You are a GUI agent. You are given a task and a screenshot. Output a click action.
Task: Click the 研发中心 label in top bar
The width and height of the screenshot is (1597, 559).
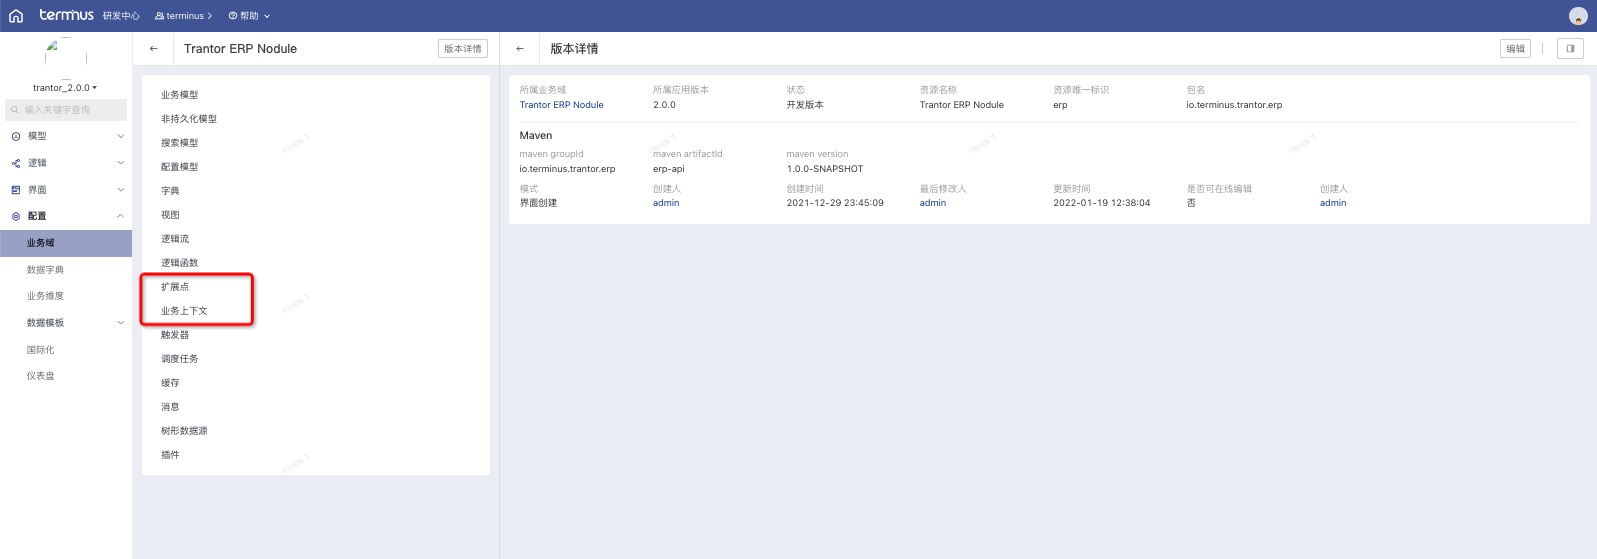(x=121, y=16)
